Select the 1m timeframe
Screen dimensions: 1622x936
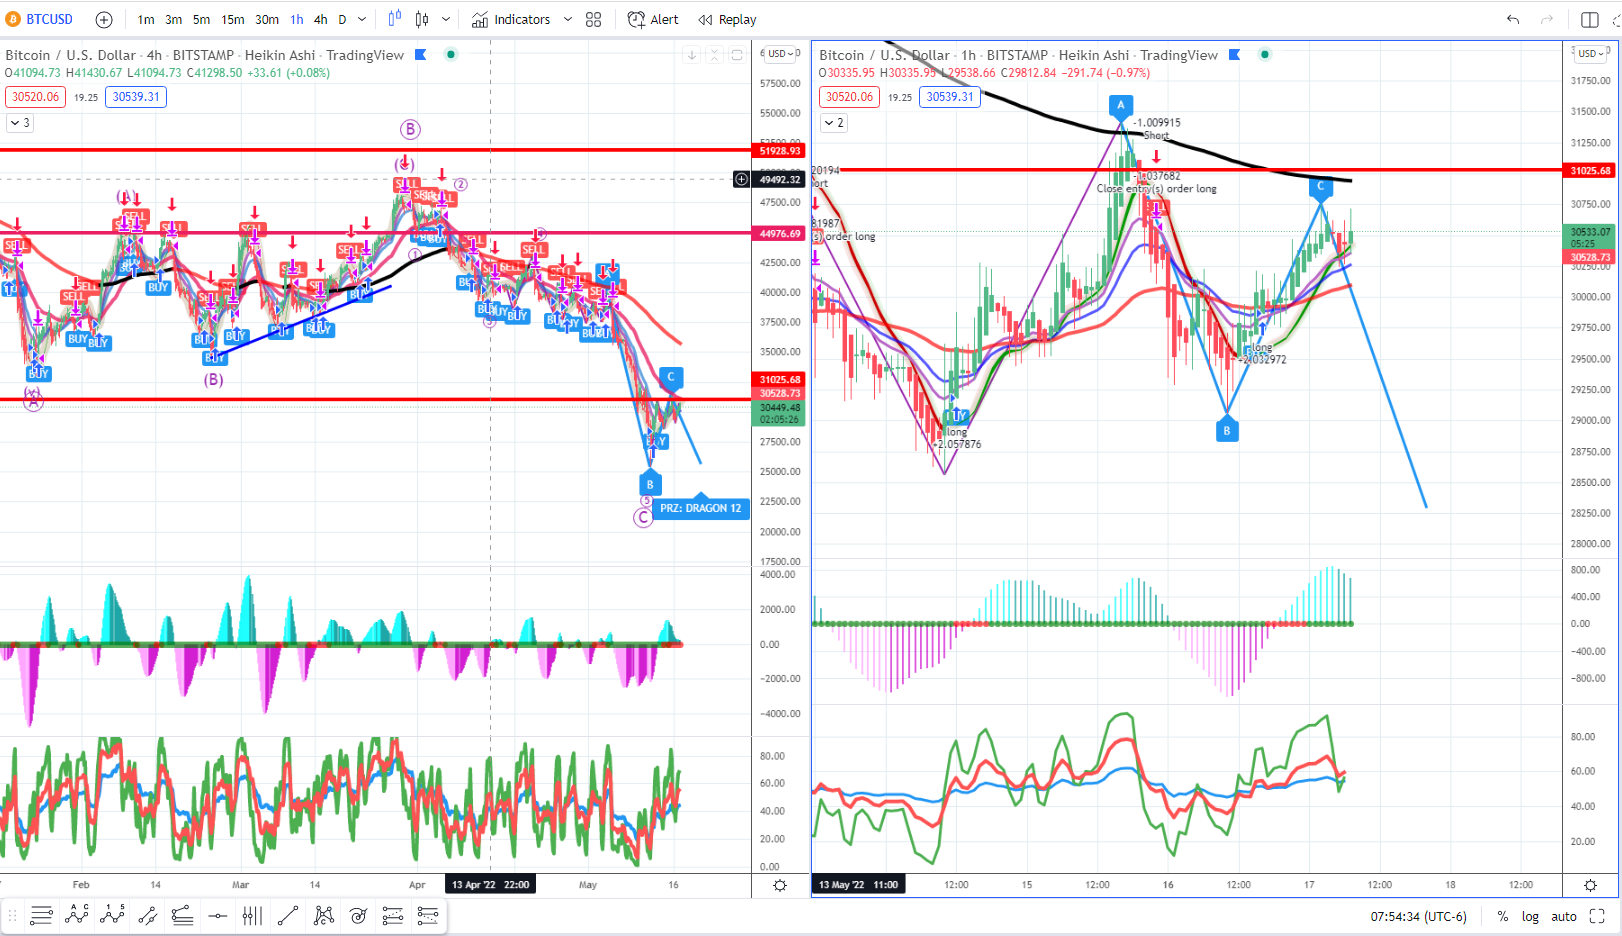click(146, 19)
